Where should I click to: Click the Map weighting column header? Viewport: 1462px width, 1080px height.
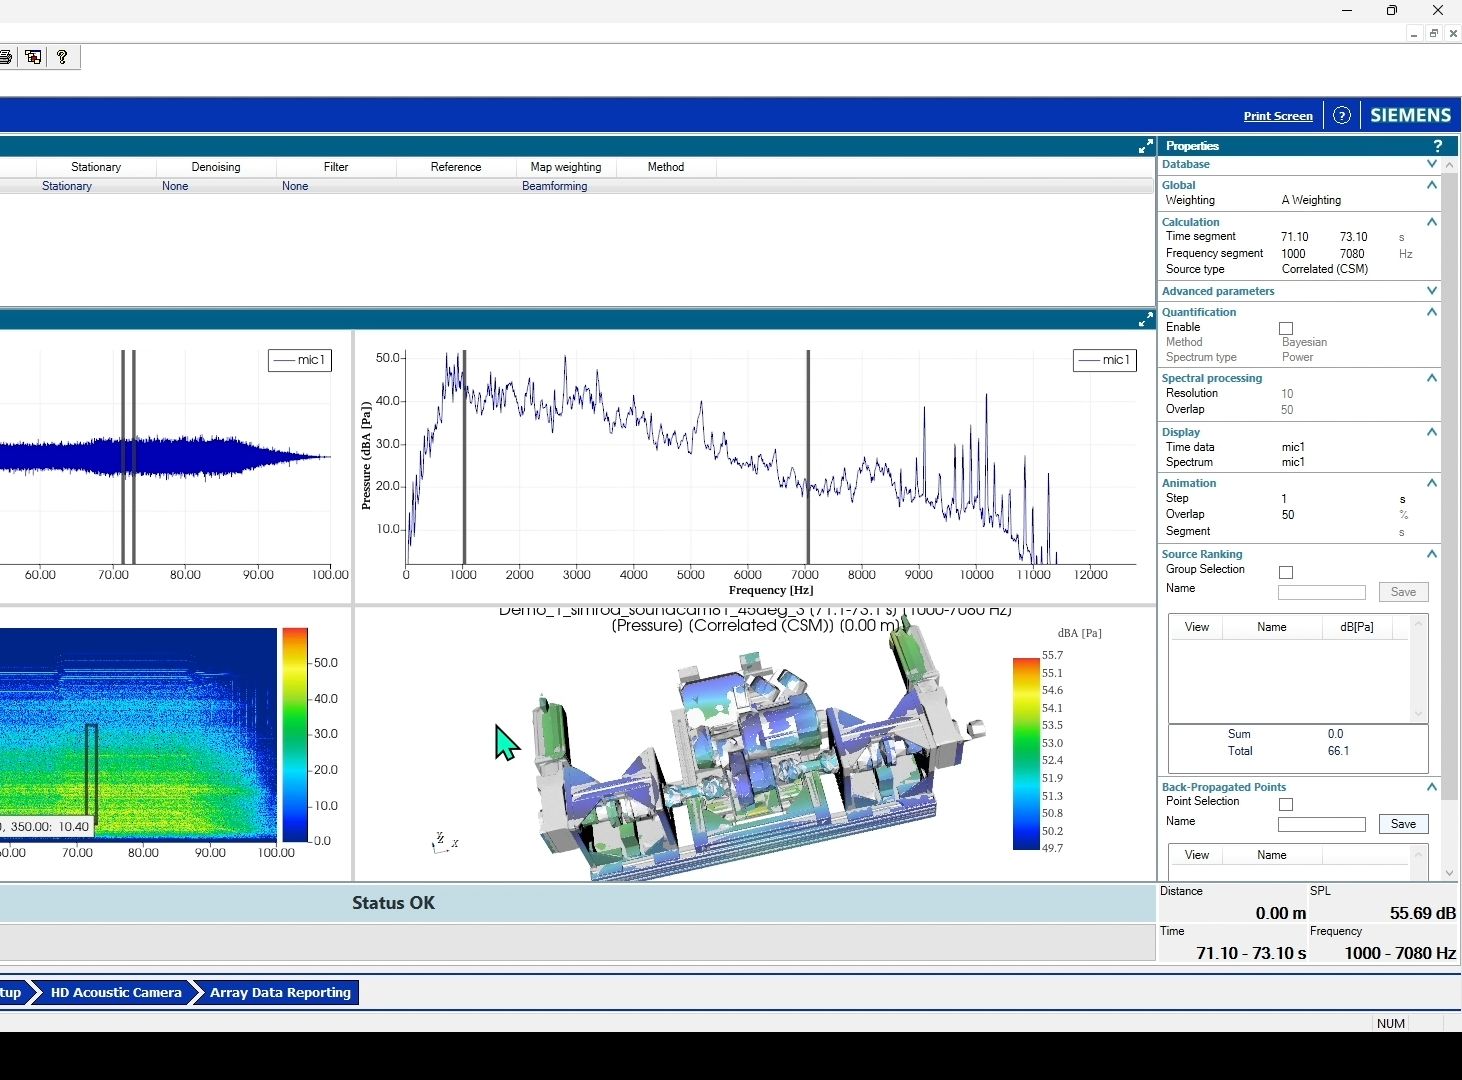[566, 167]
